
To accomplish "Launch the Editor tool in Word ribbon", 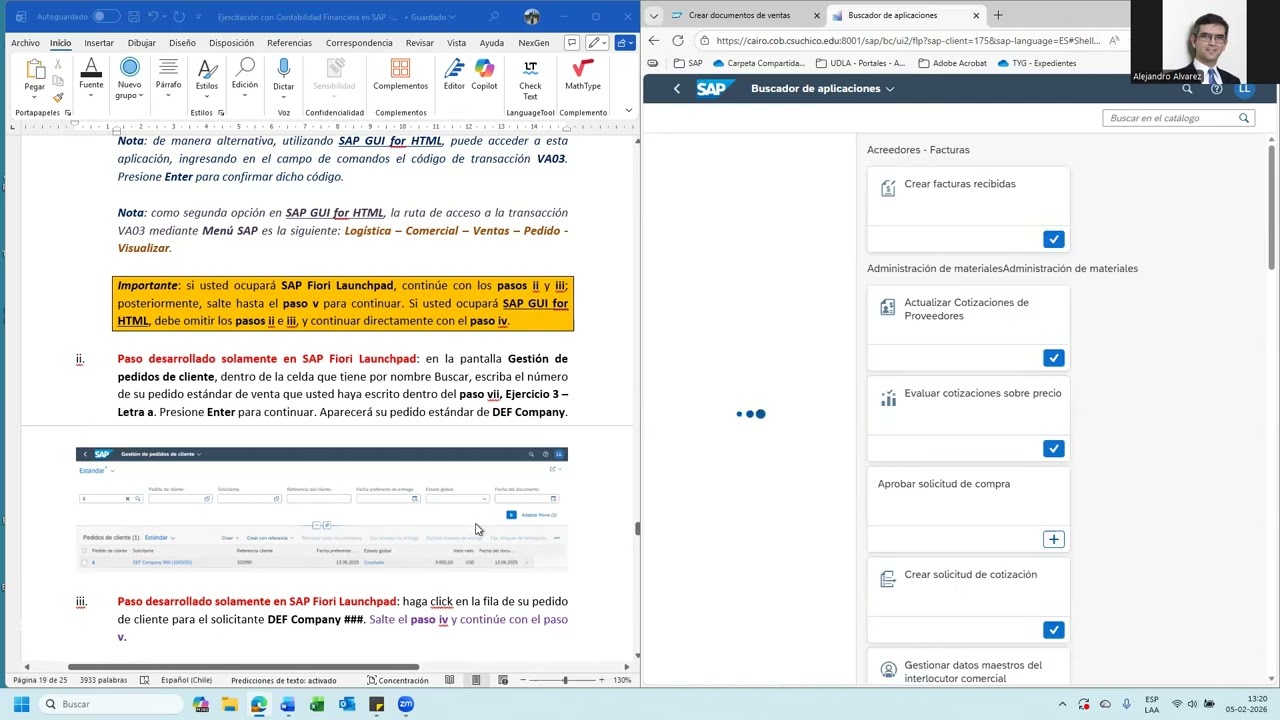I will tap(454, 68).
